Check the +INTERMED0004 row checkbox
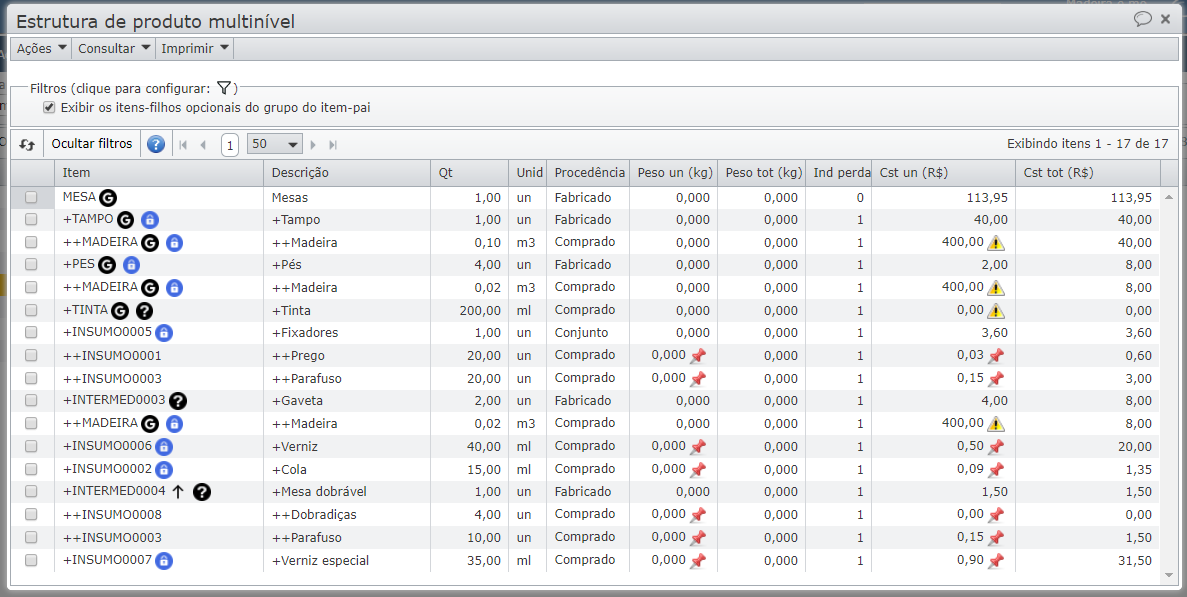 coord(31,491)
